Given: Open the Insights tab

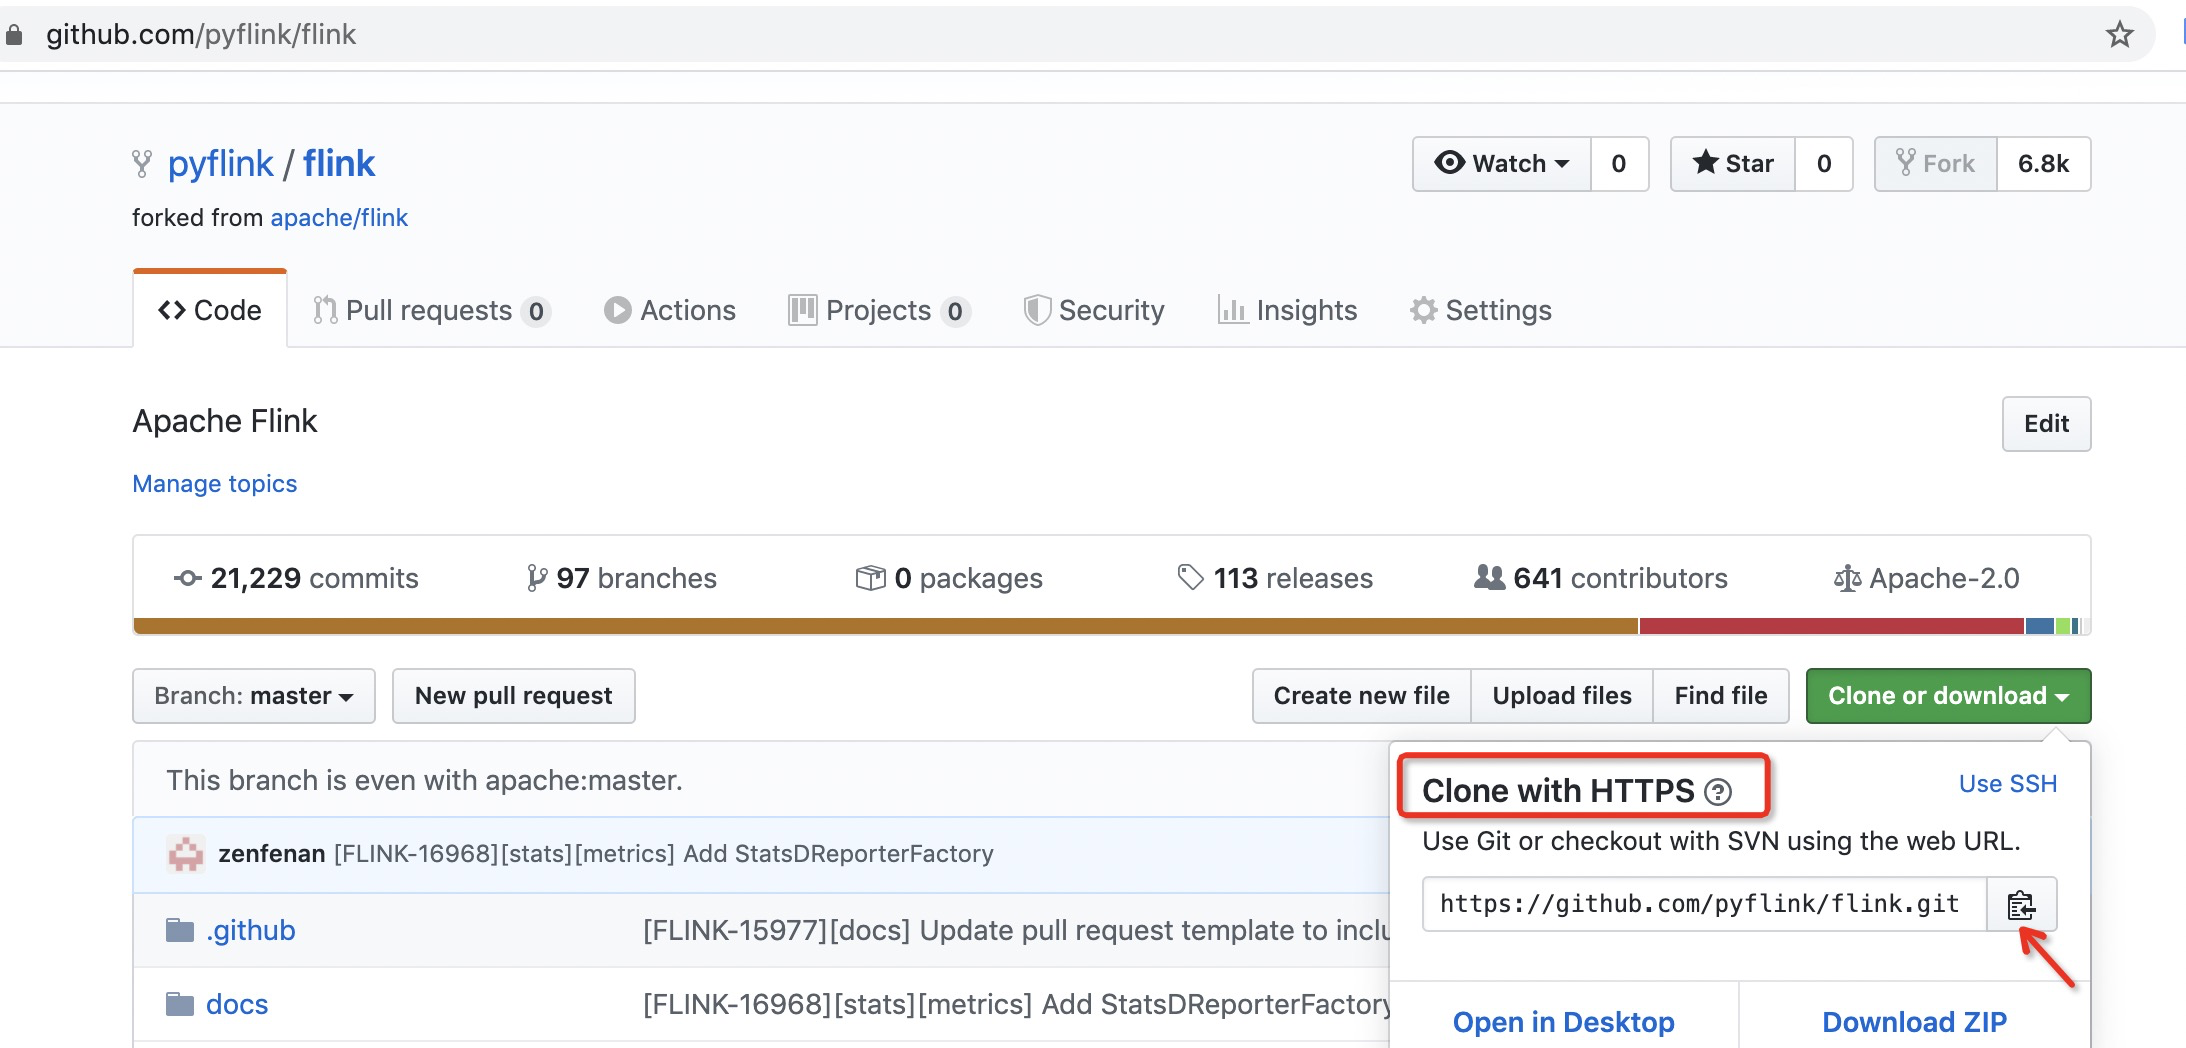Looking at the screenshot, I should point(1287,311).
